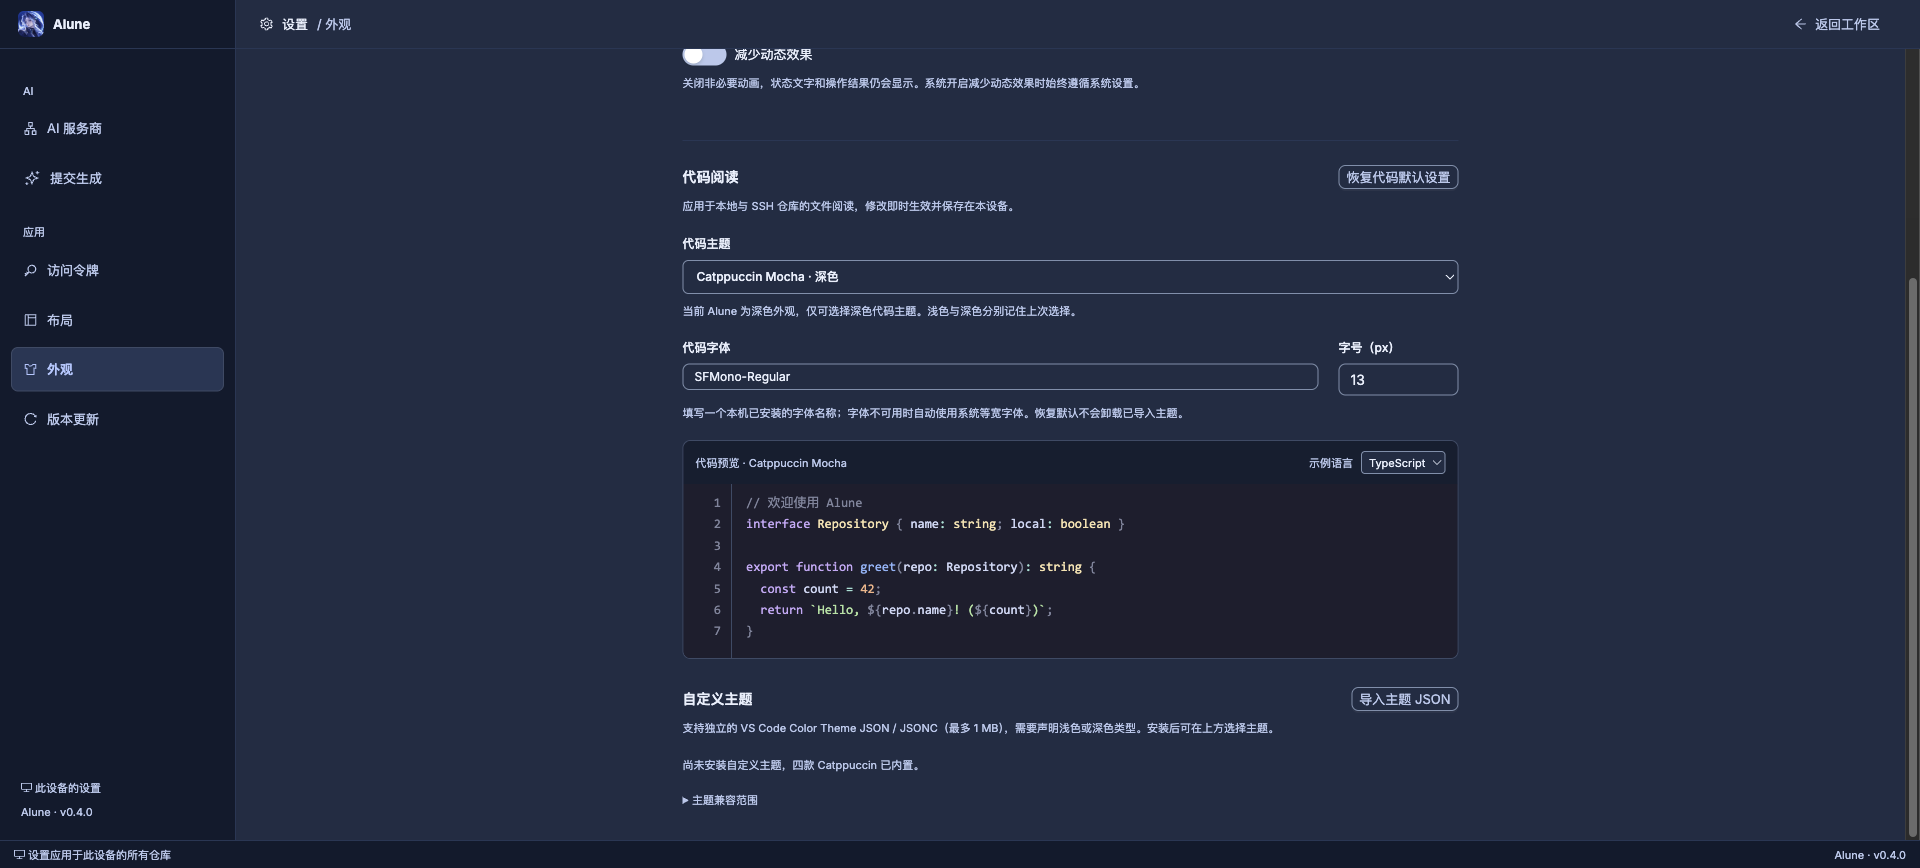Open the 示例语言 TypeScript dropdown
This screenshot has width=1920, height=868.
pos(1403,463)
